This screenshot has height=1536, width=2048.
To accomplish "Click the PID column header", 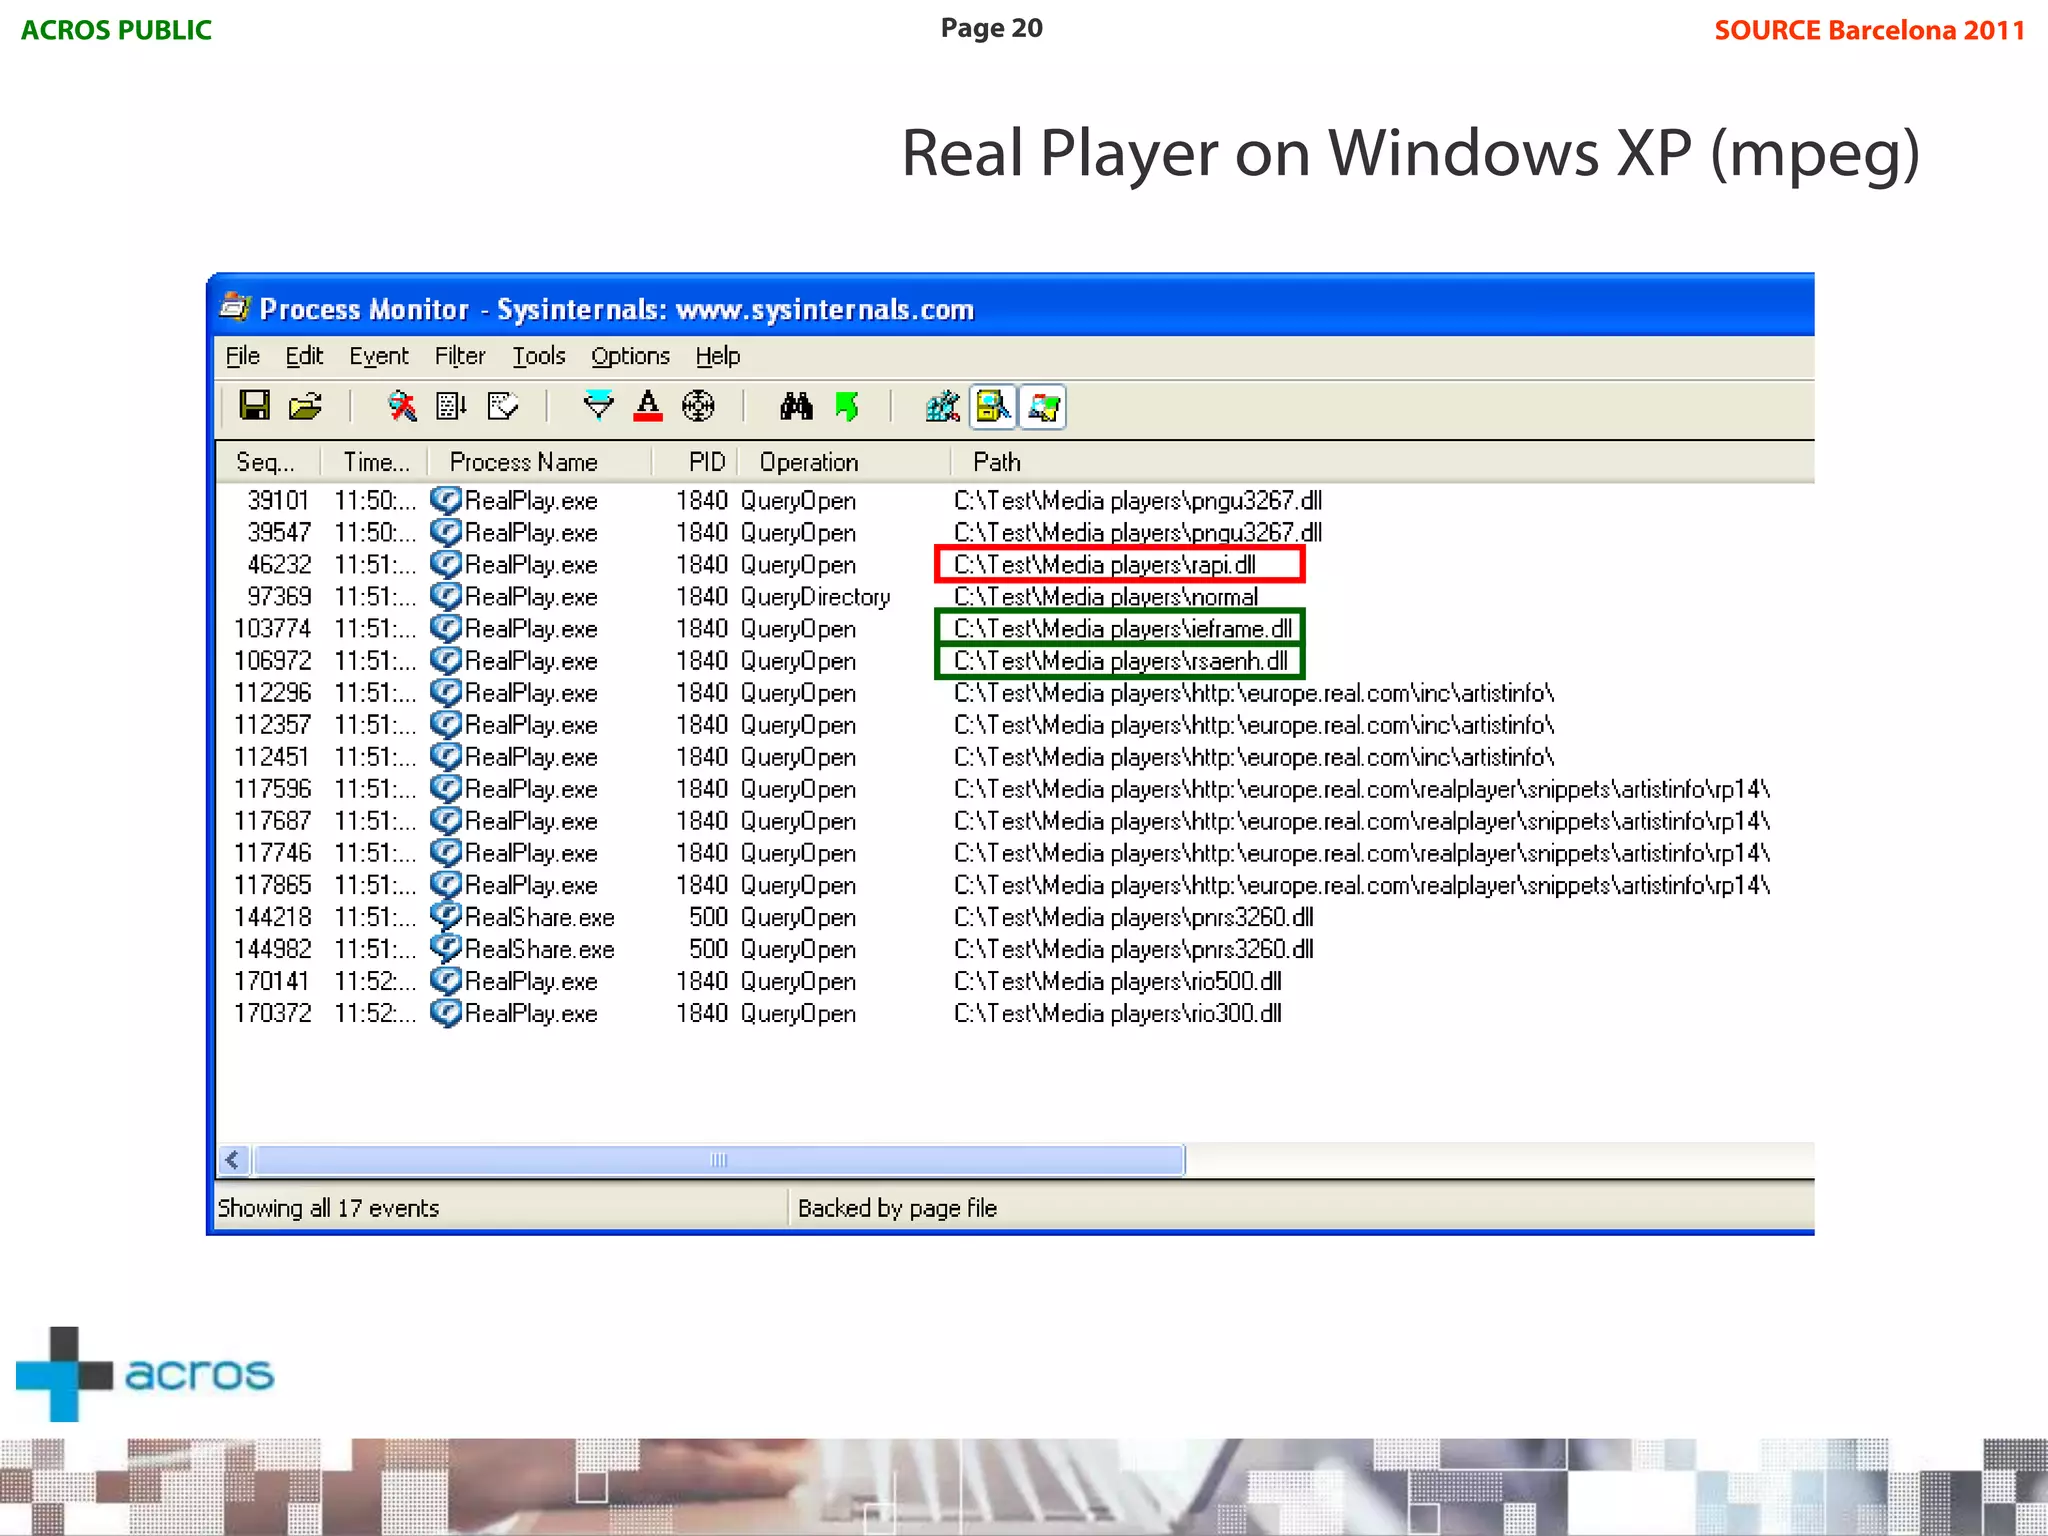I will [697, 462].
